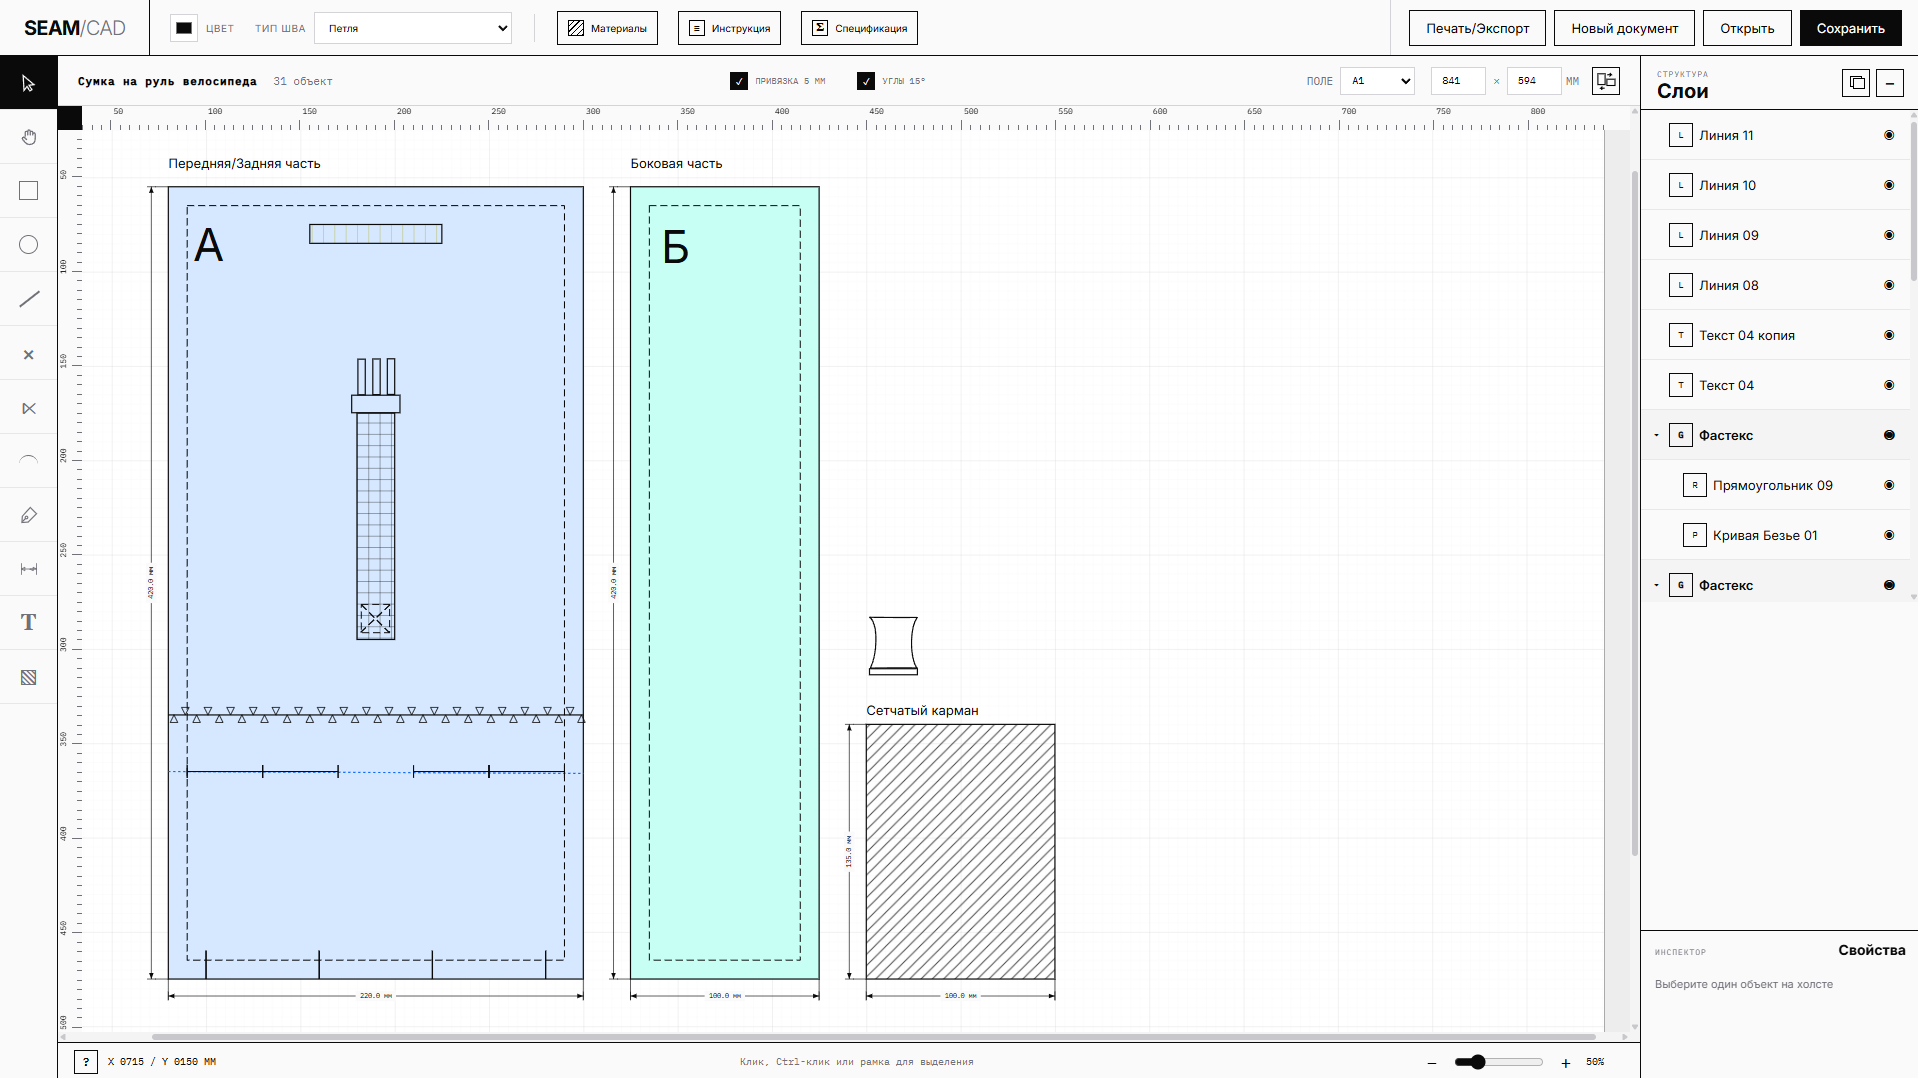Click the type icon of layer Текст 04
Image resolution: width=1918 pixels, height=1078 pixels.
tap(1681, 385)
